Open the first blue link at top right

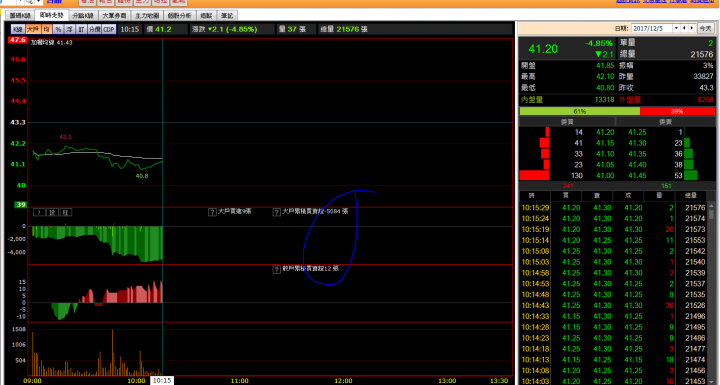coord(628,1)
